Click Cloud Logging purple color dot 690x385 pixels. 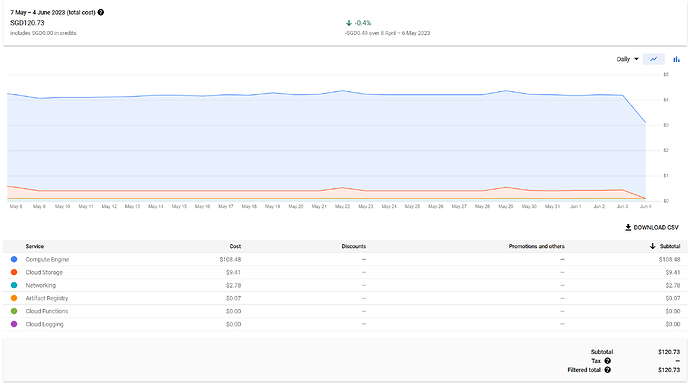click(x=14, y=324)
